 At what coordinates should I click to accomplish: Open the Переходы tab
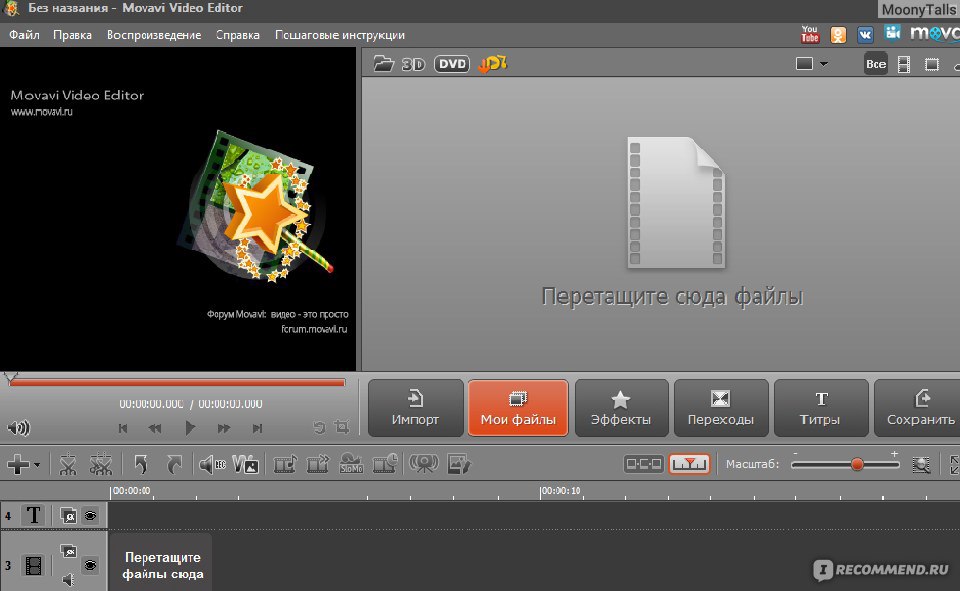[721, 408]
